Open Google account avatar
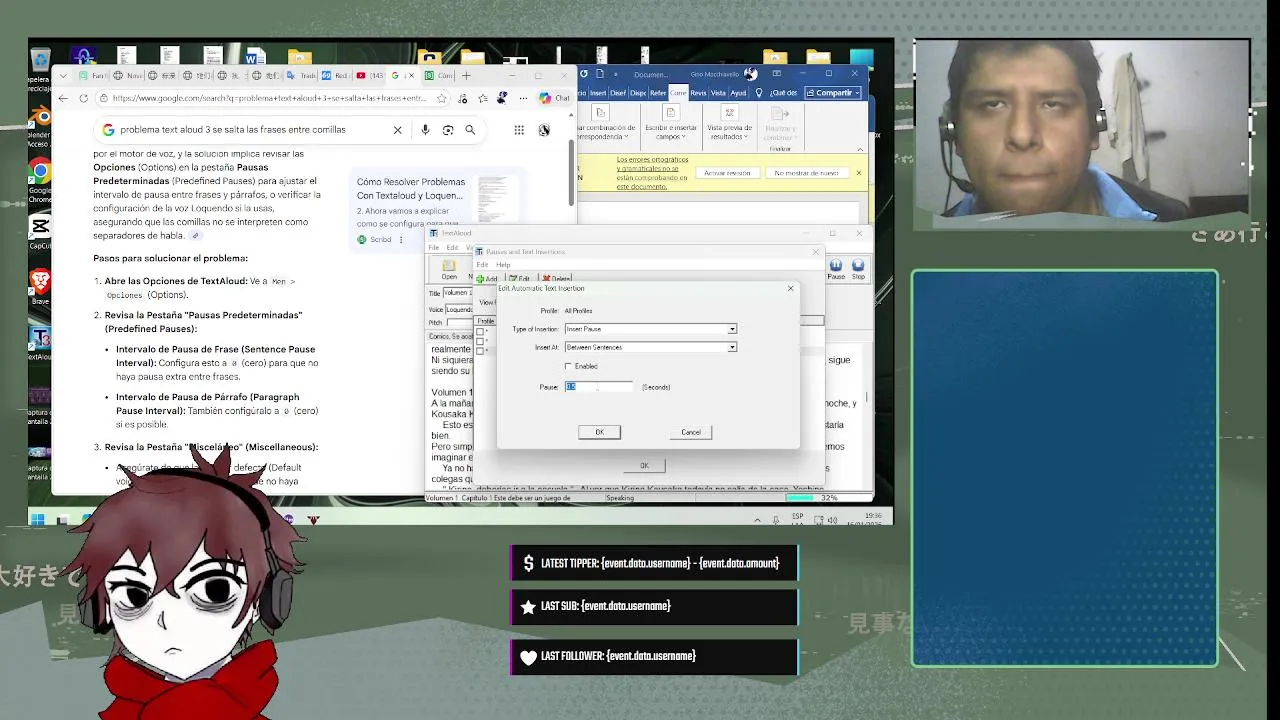Screen dimensions: 1280x720 click(544, 130)
